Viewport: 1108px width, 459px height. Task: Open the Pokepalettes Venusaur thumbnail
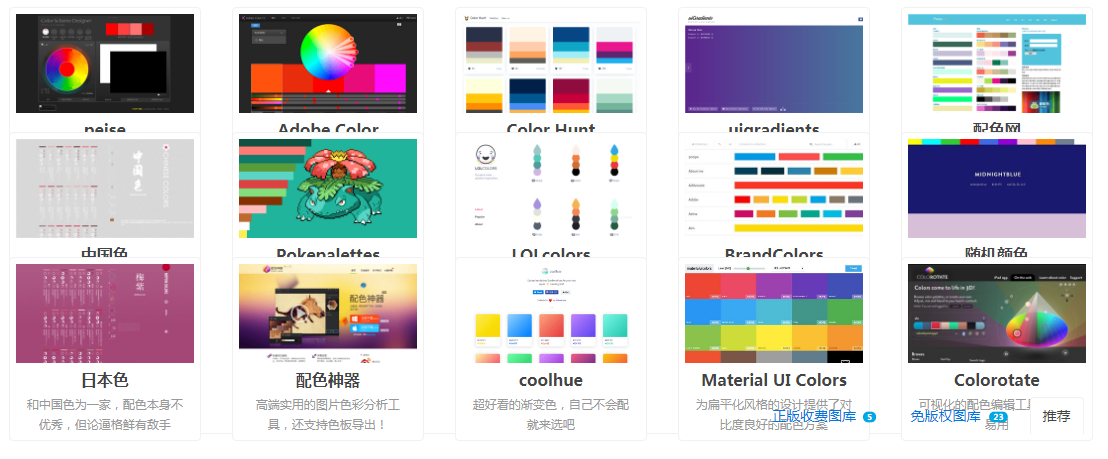click(x=328, y=189)
